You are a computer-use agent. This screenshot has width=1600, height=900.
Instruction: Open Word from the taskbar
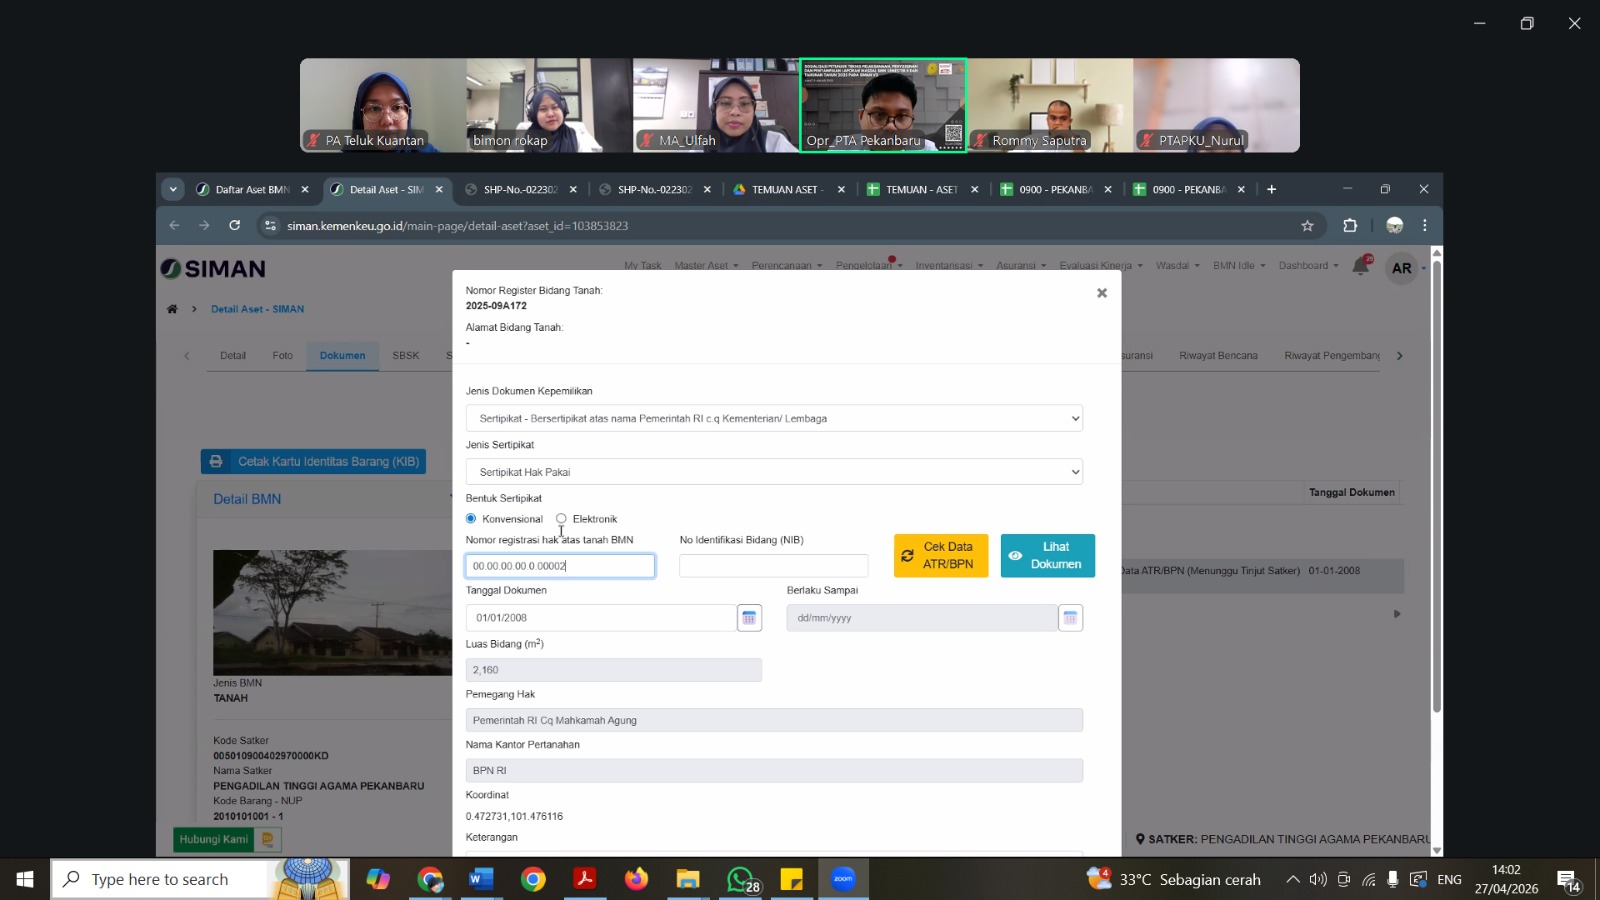point(481,879)
